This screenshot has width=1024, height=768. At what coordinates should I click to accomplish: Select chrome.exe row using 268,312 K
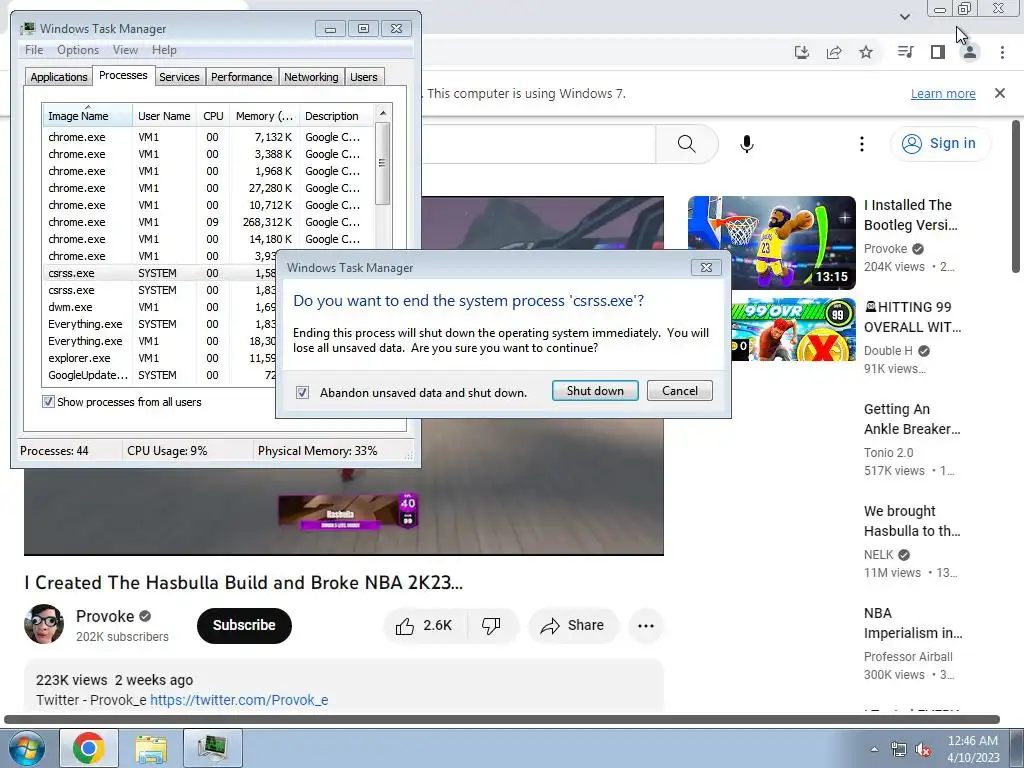208,222
